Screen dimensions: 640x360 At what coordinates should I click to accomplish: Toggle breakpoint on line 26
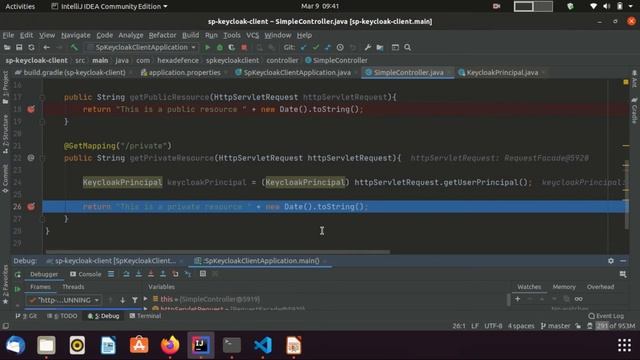[31, 207]
